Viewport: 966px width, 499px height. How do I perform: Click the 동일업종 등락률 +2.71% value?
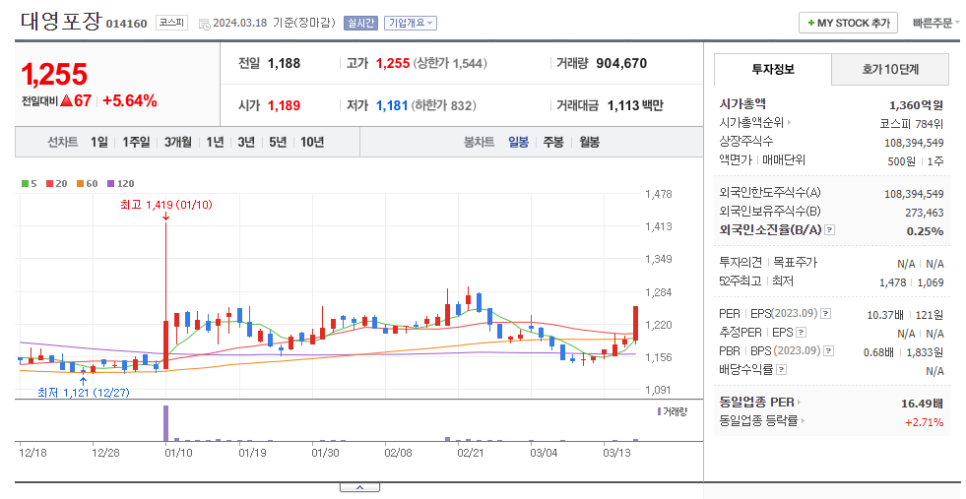pos(924,422)
